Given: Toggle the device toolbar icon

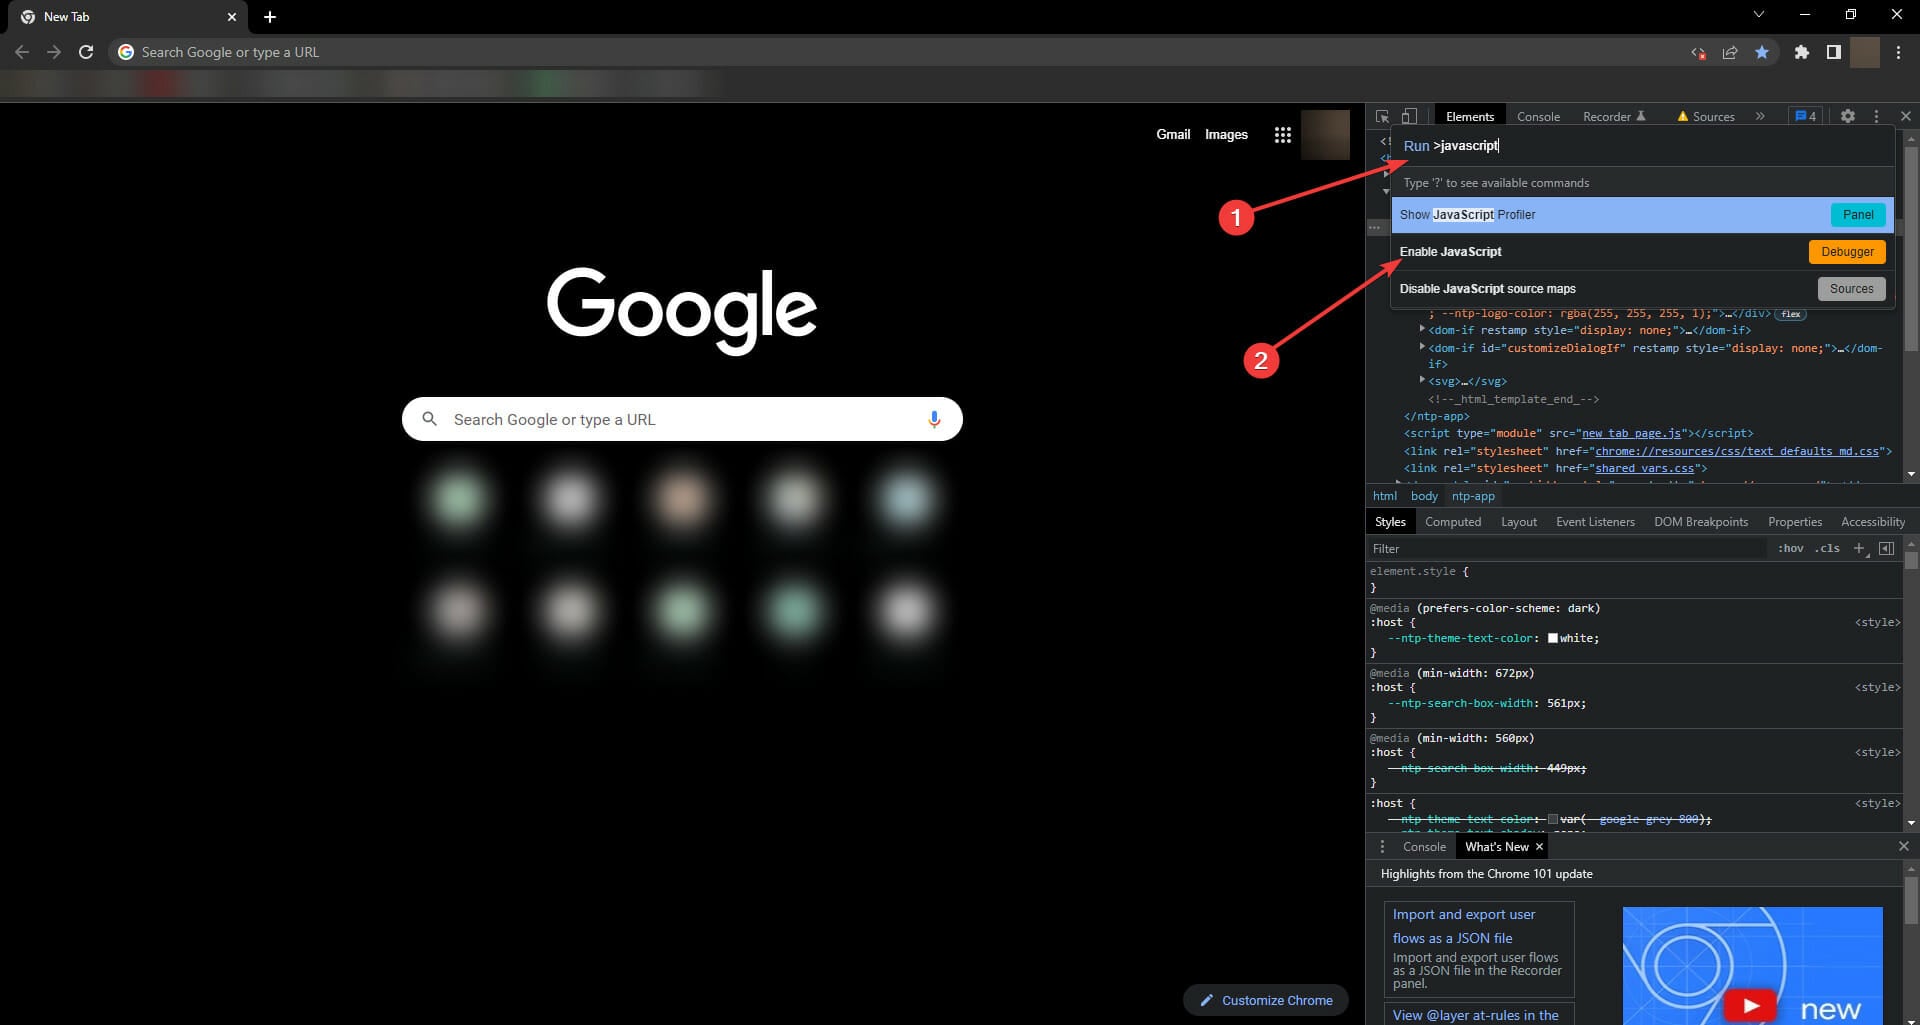Looking at the screenshot, I should 1409,117.
